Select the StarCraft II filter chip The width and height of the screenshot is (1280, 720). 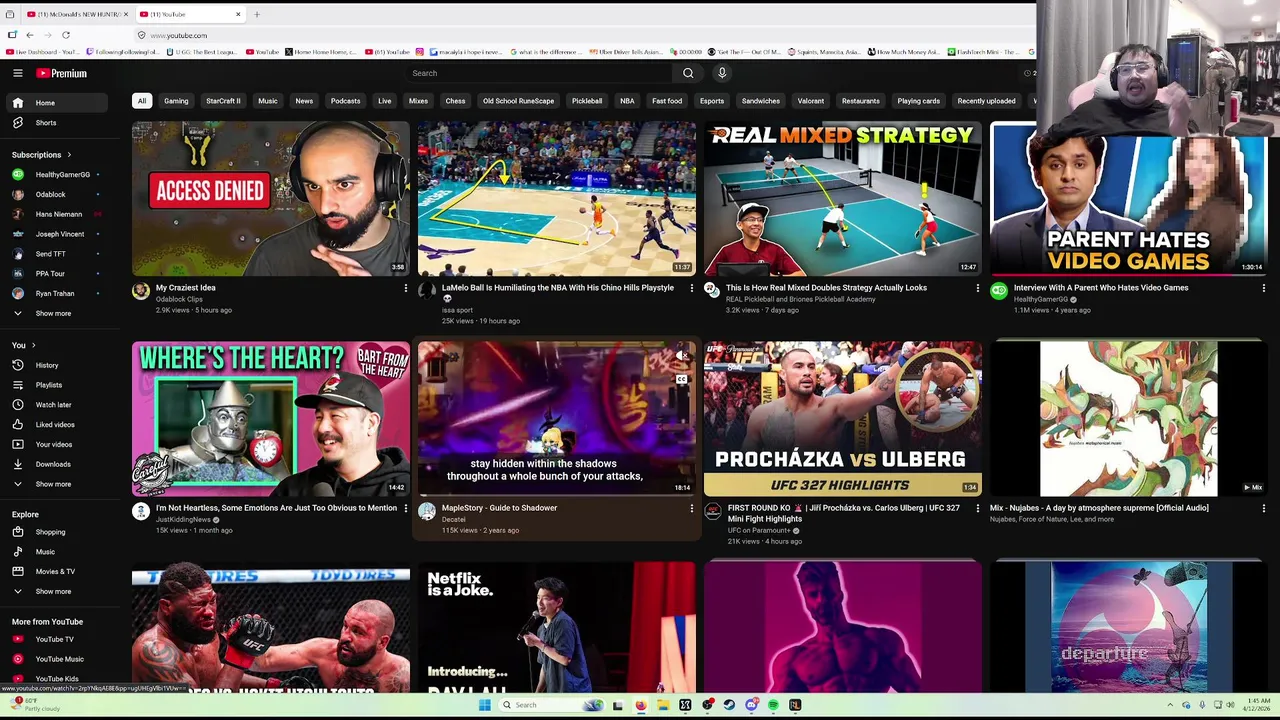tap(223, 101)
